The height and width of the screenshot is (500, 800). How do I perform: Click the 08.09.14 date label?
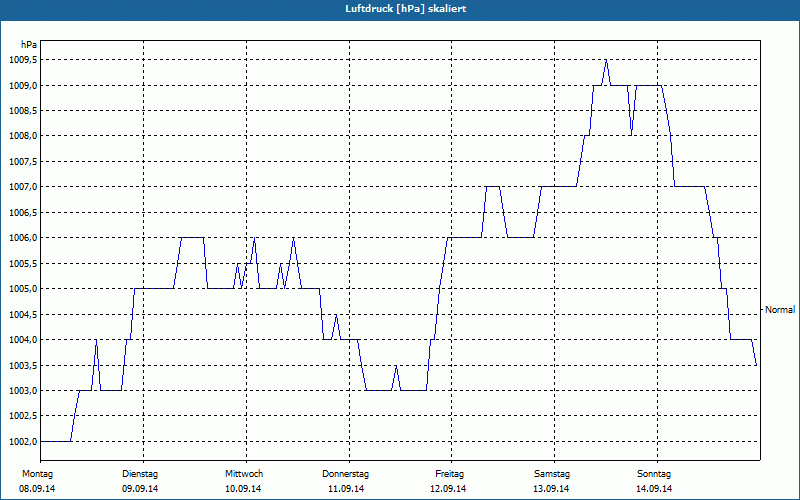(37, 489)
